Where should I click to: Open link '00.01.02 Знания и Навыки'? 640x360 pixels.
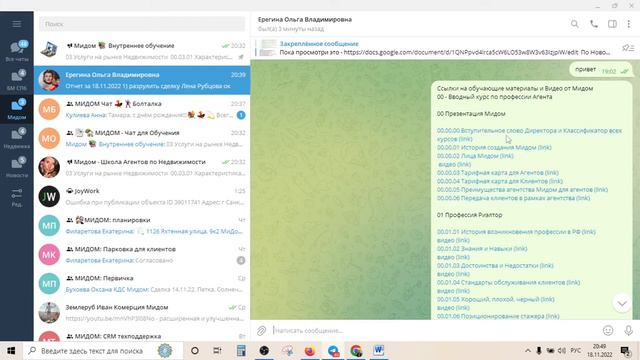point(482,249)
